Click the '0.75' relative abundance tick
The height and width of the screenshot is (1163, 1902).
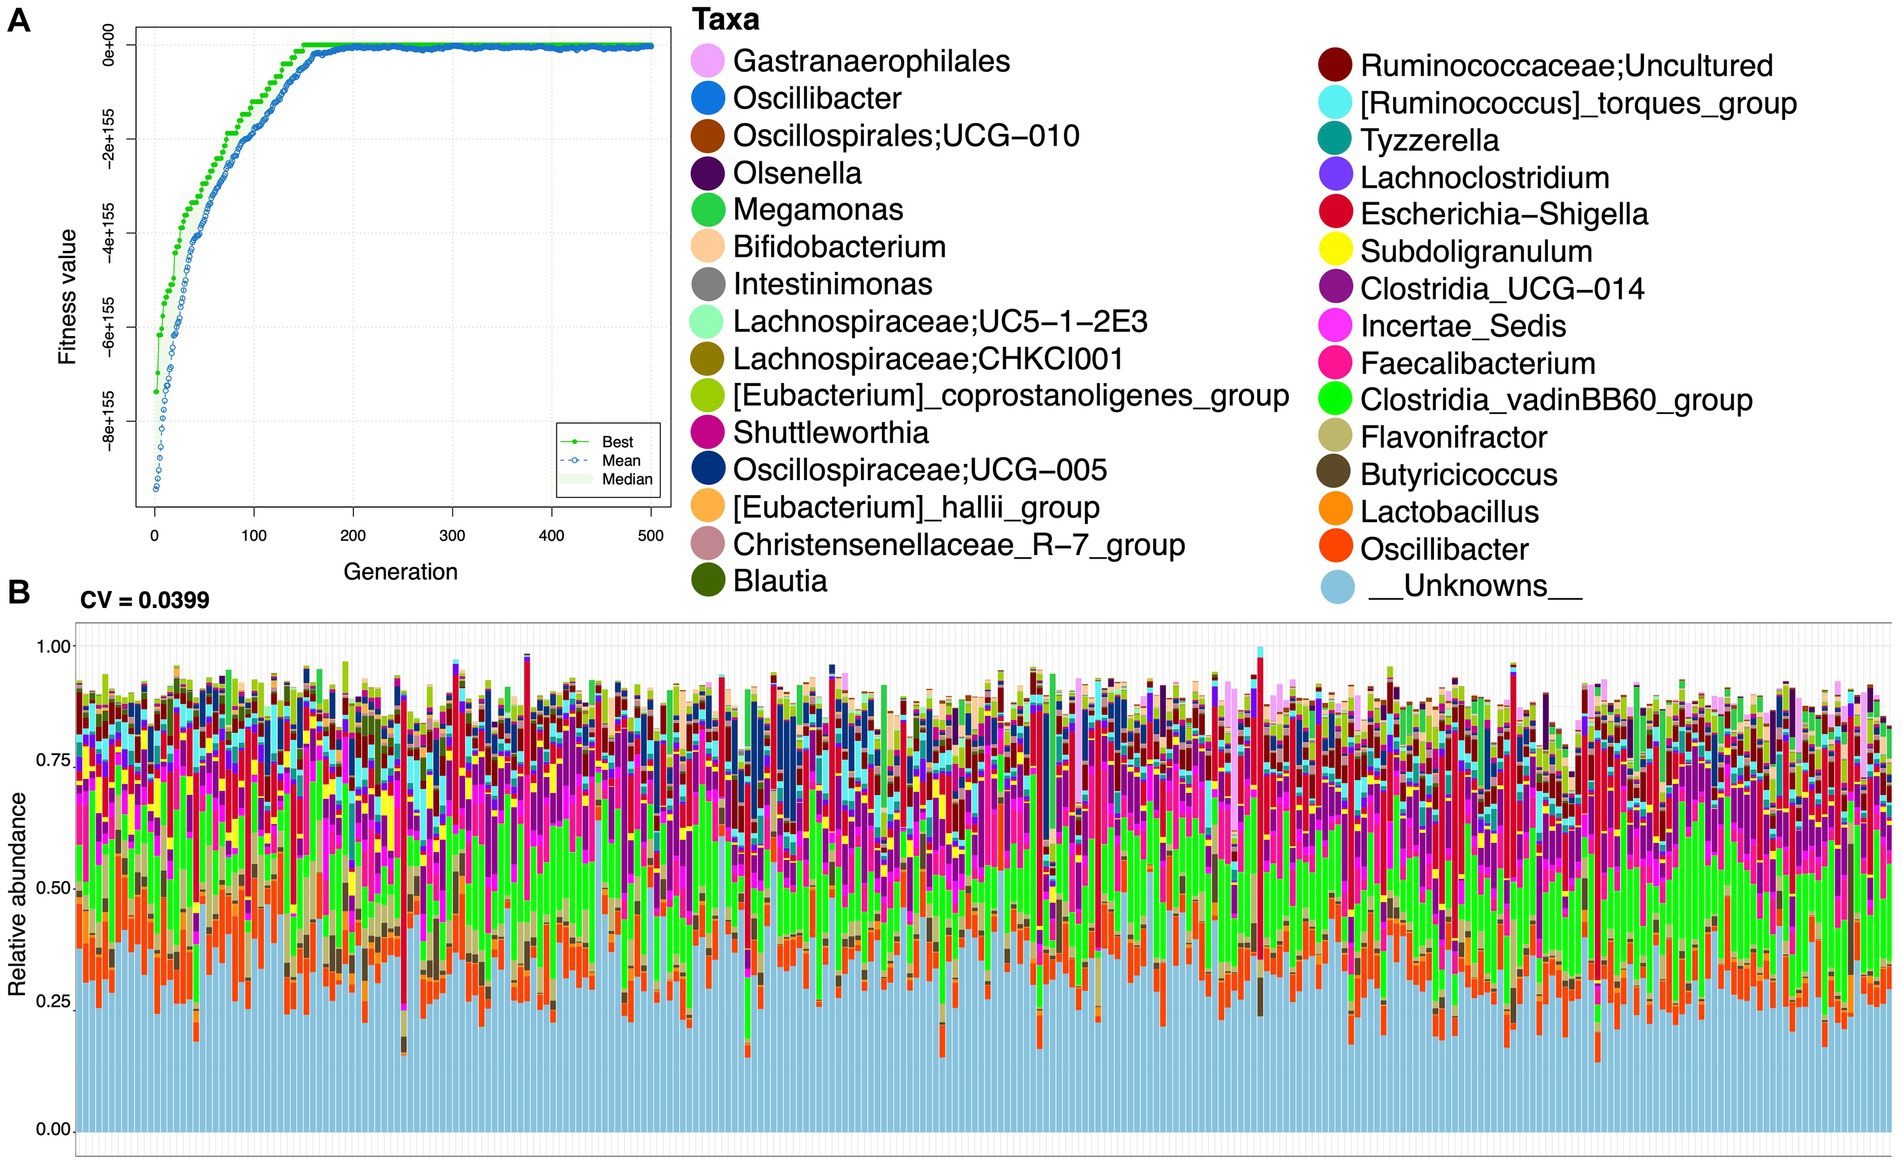(x=53, y=760)
